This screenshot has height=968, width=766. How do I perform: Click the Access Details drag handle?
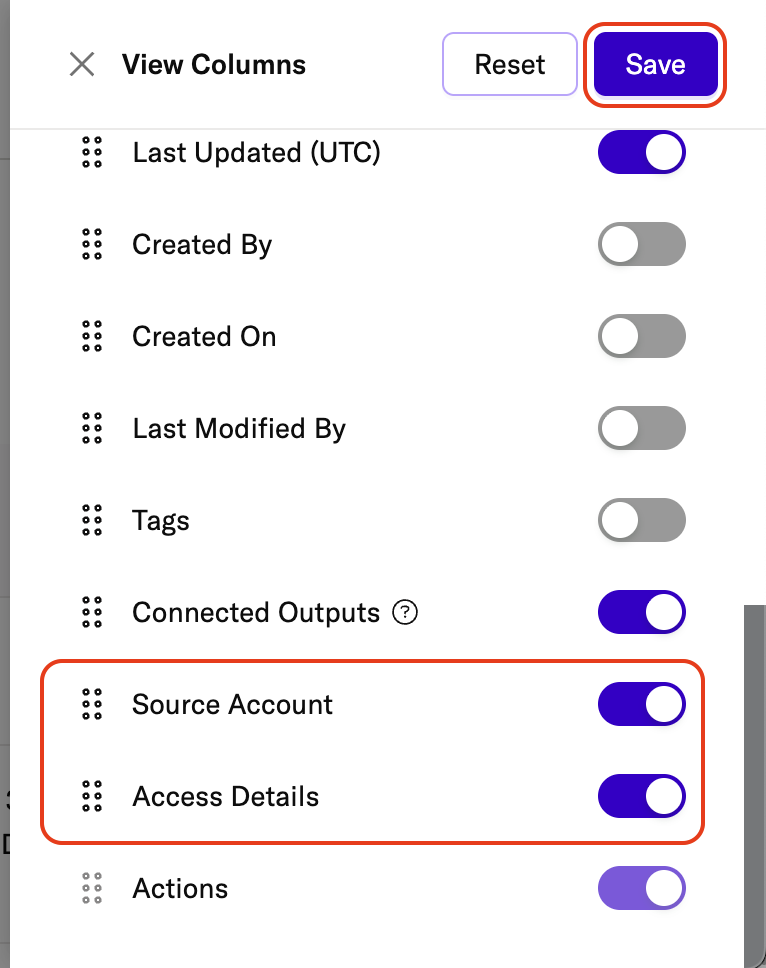92,797
